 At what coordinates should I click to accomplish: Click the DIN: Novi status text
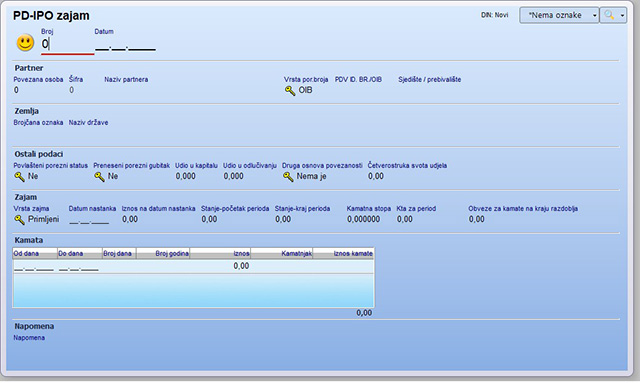pyautogui.click(x=494, y=15)
